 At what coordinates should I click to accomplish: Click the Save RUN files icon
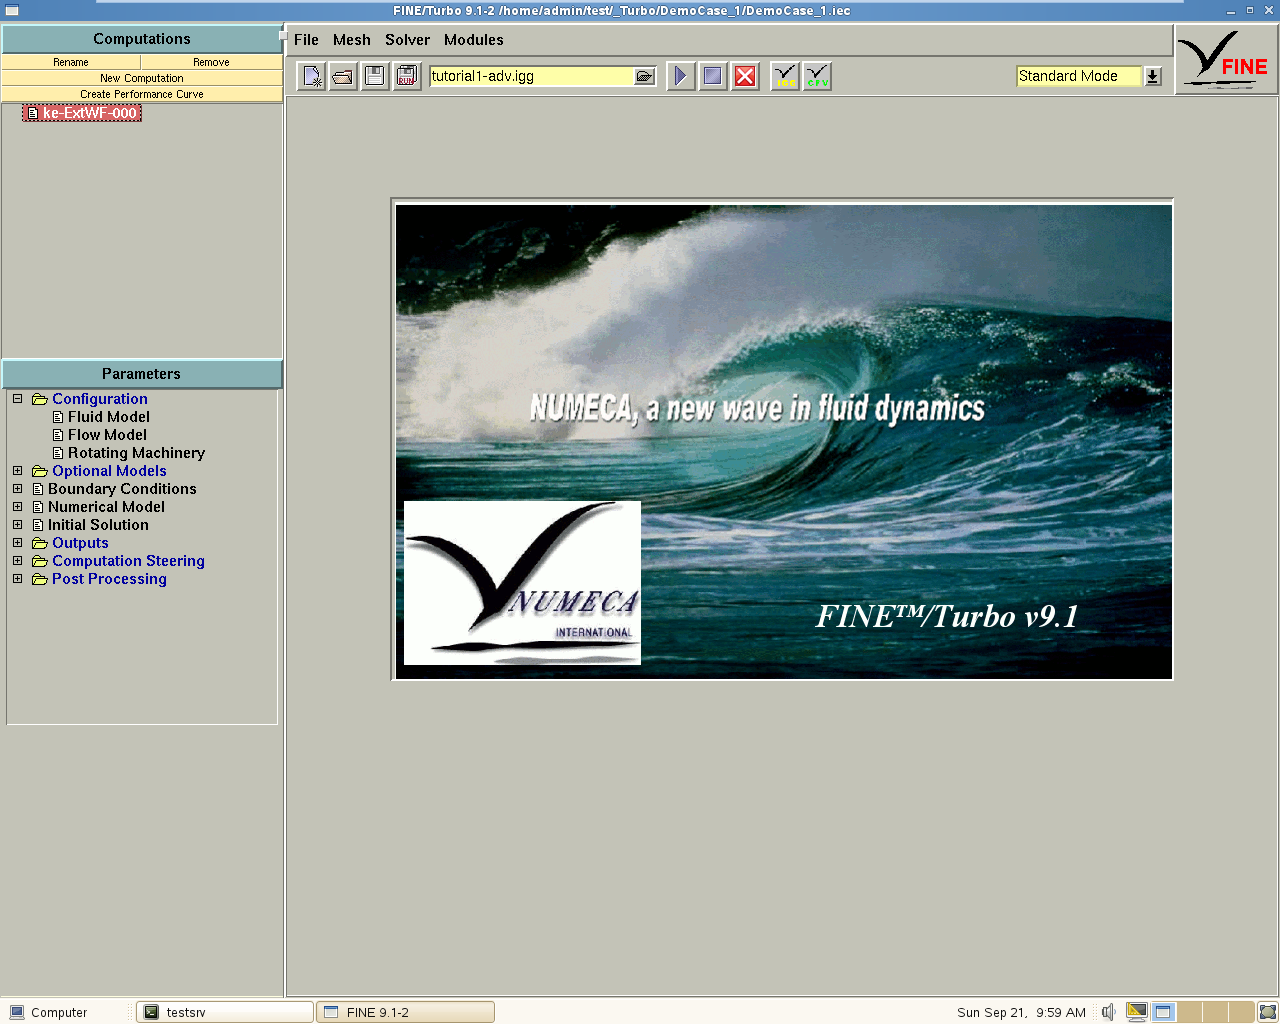tap(407, 76)
